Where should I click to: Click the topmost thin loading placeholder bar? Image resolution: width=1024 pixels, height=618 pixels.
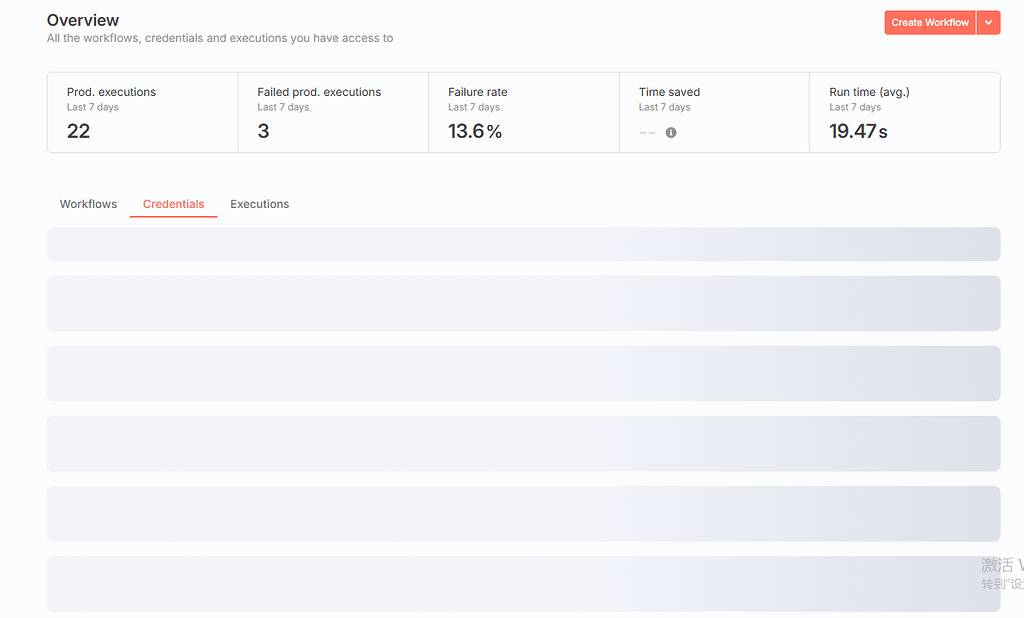pyautogui.click(x=523, y=244)
